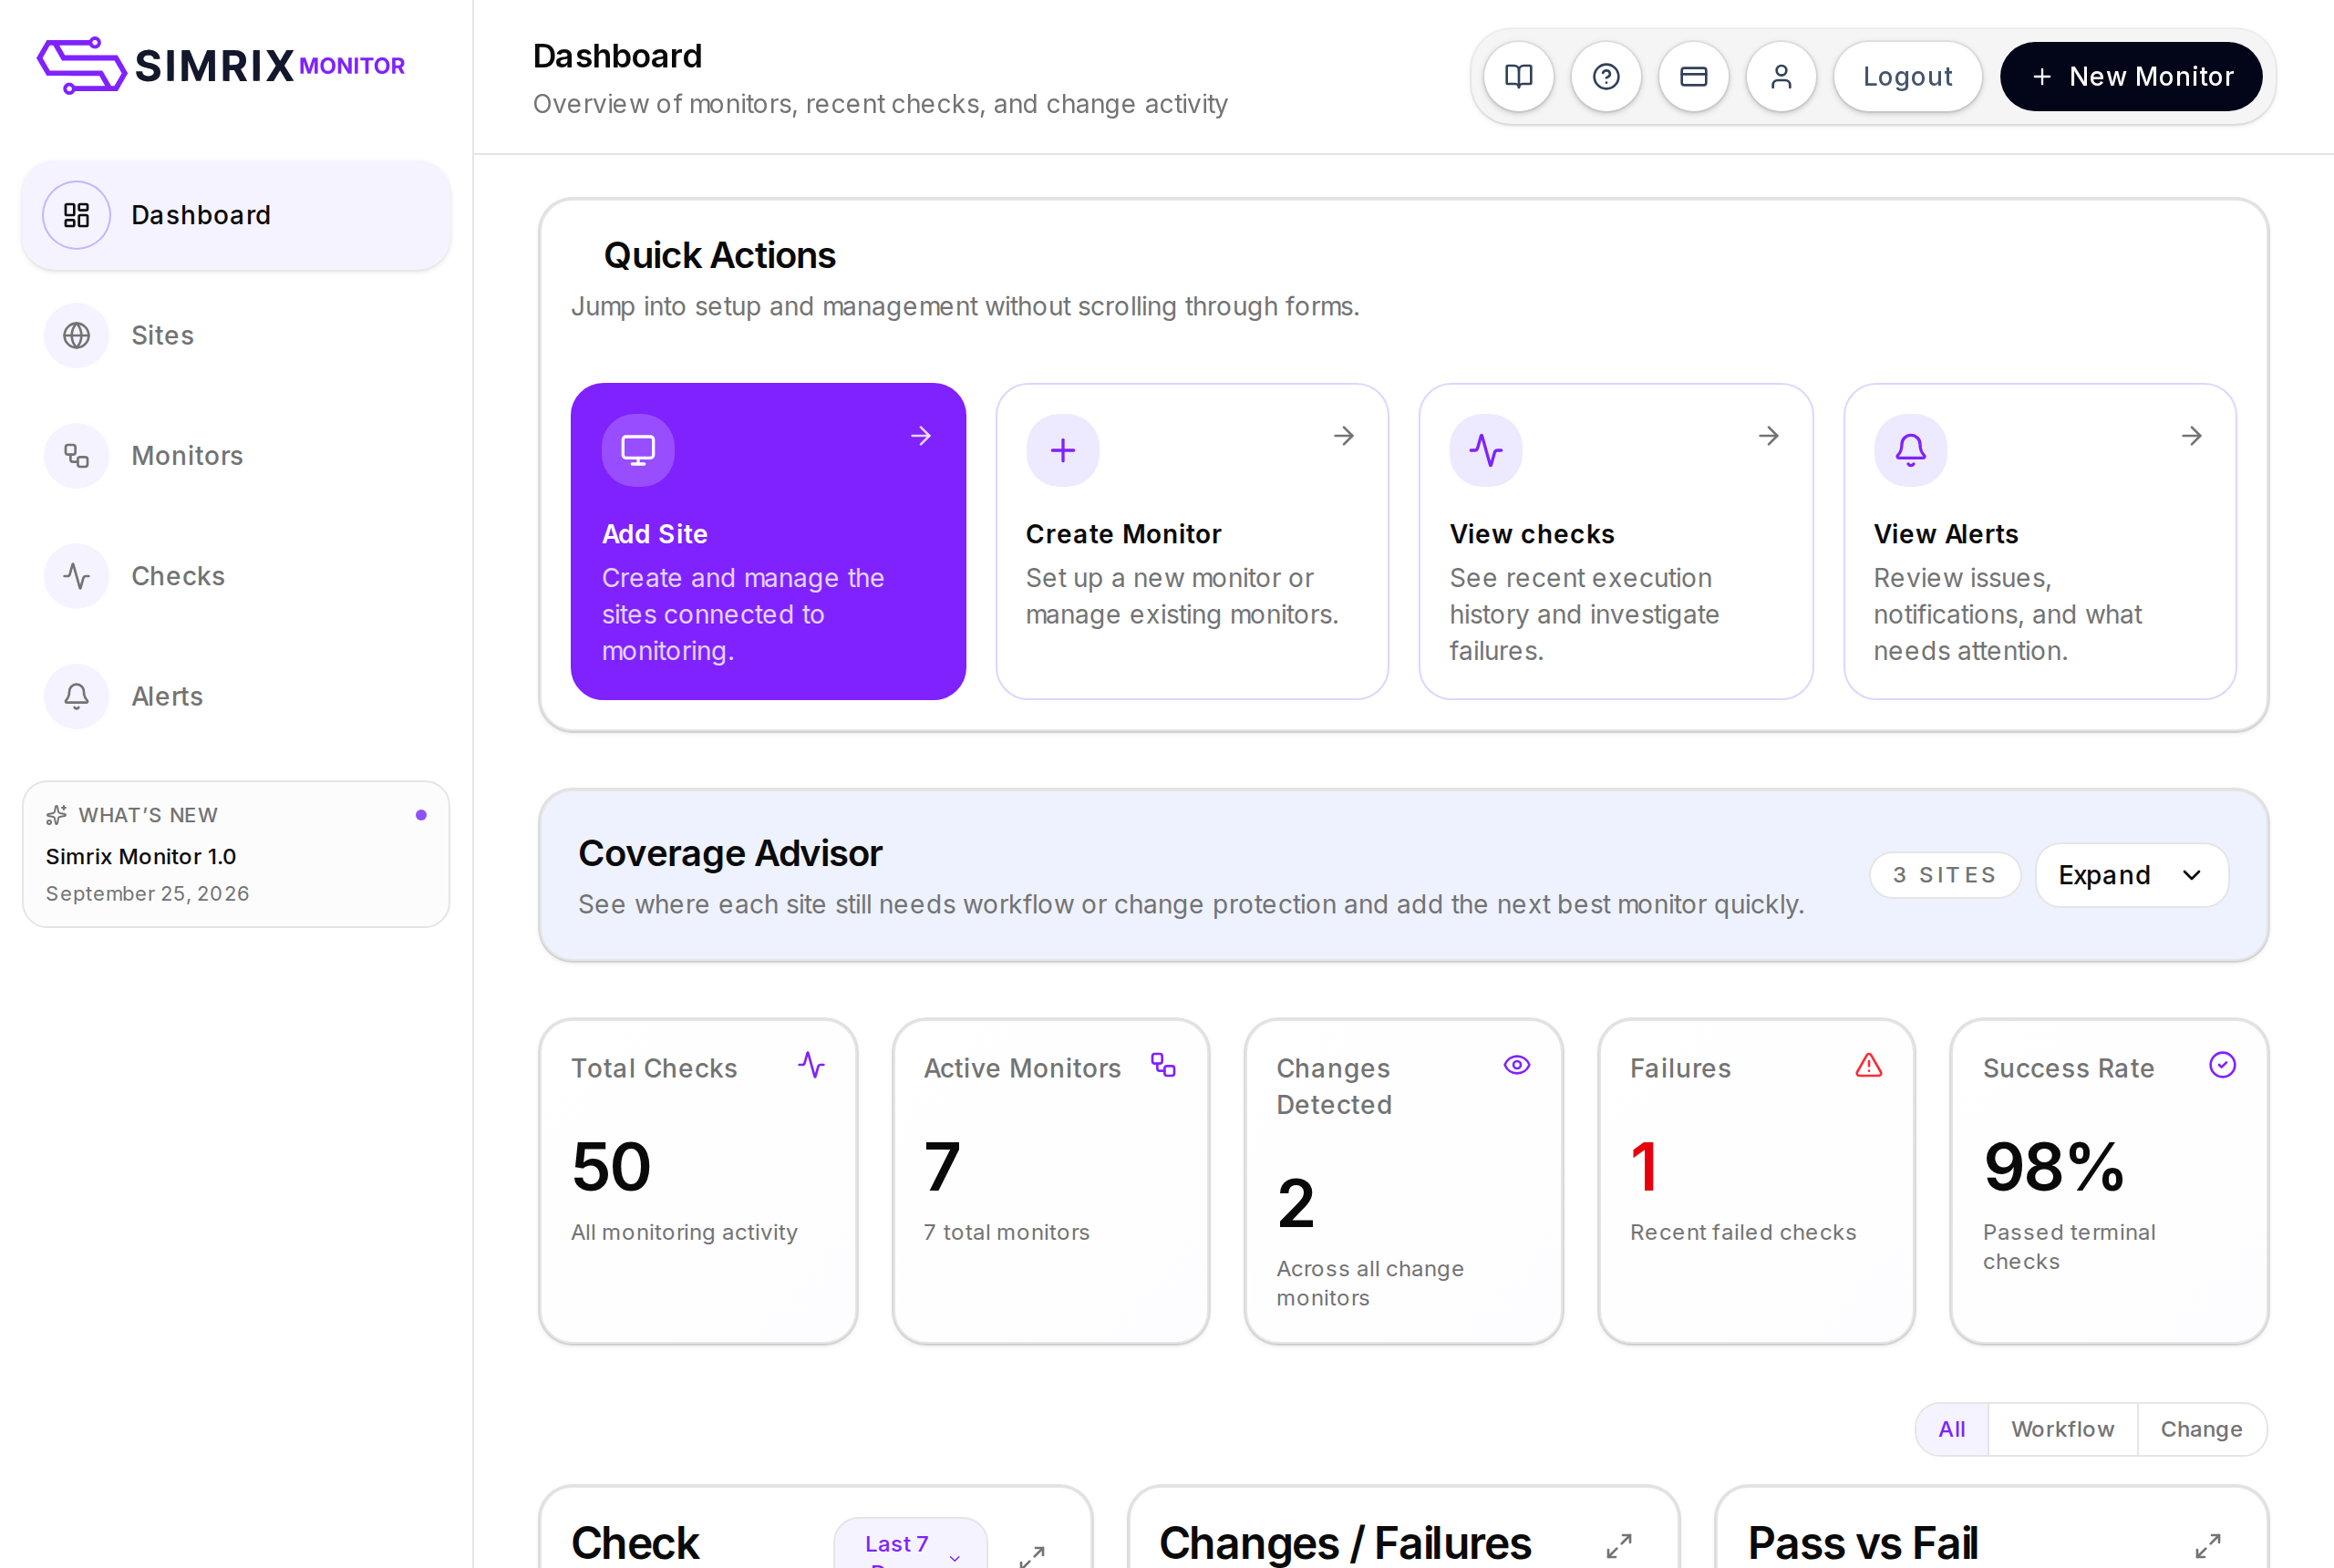
Task: Open the Failures stat card
Action: click(x=1756, y=1181)
